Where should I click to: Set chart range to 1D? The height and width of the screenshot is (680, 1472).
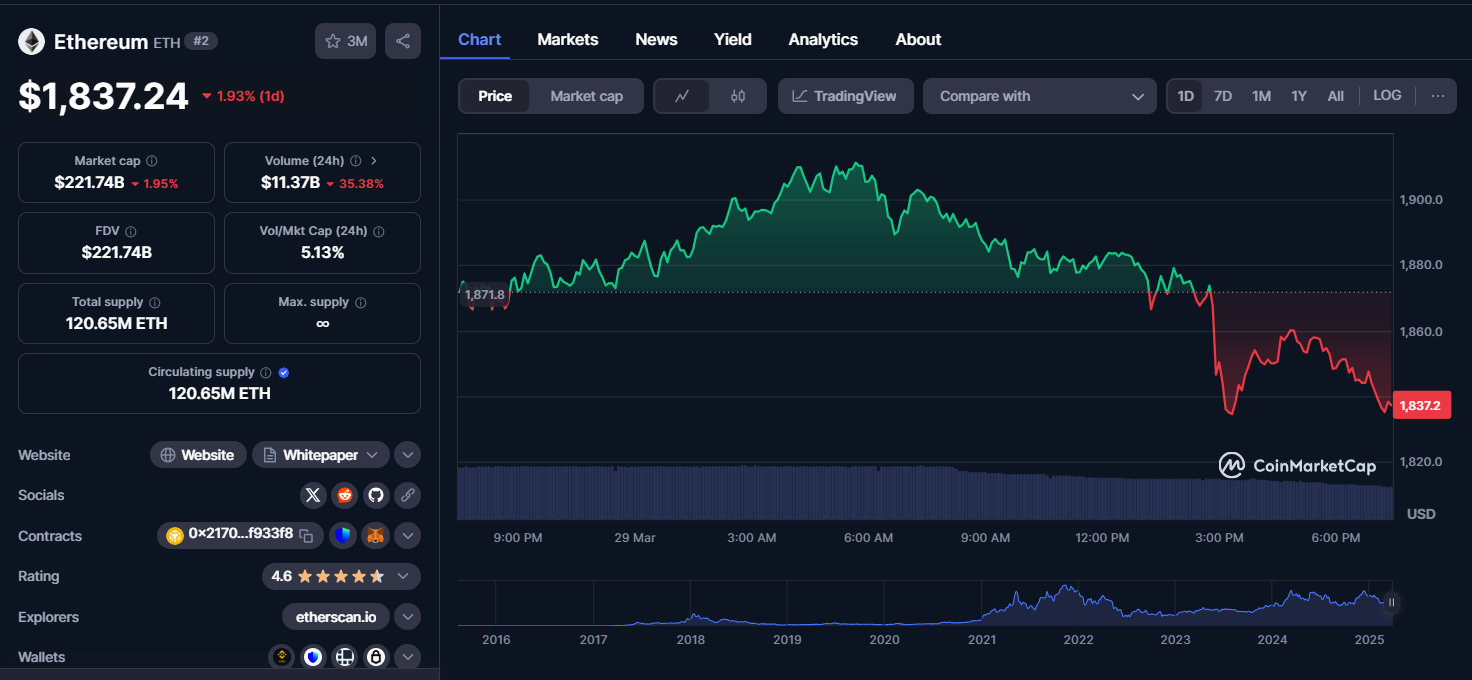click(1185, 96)
